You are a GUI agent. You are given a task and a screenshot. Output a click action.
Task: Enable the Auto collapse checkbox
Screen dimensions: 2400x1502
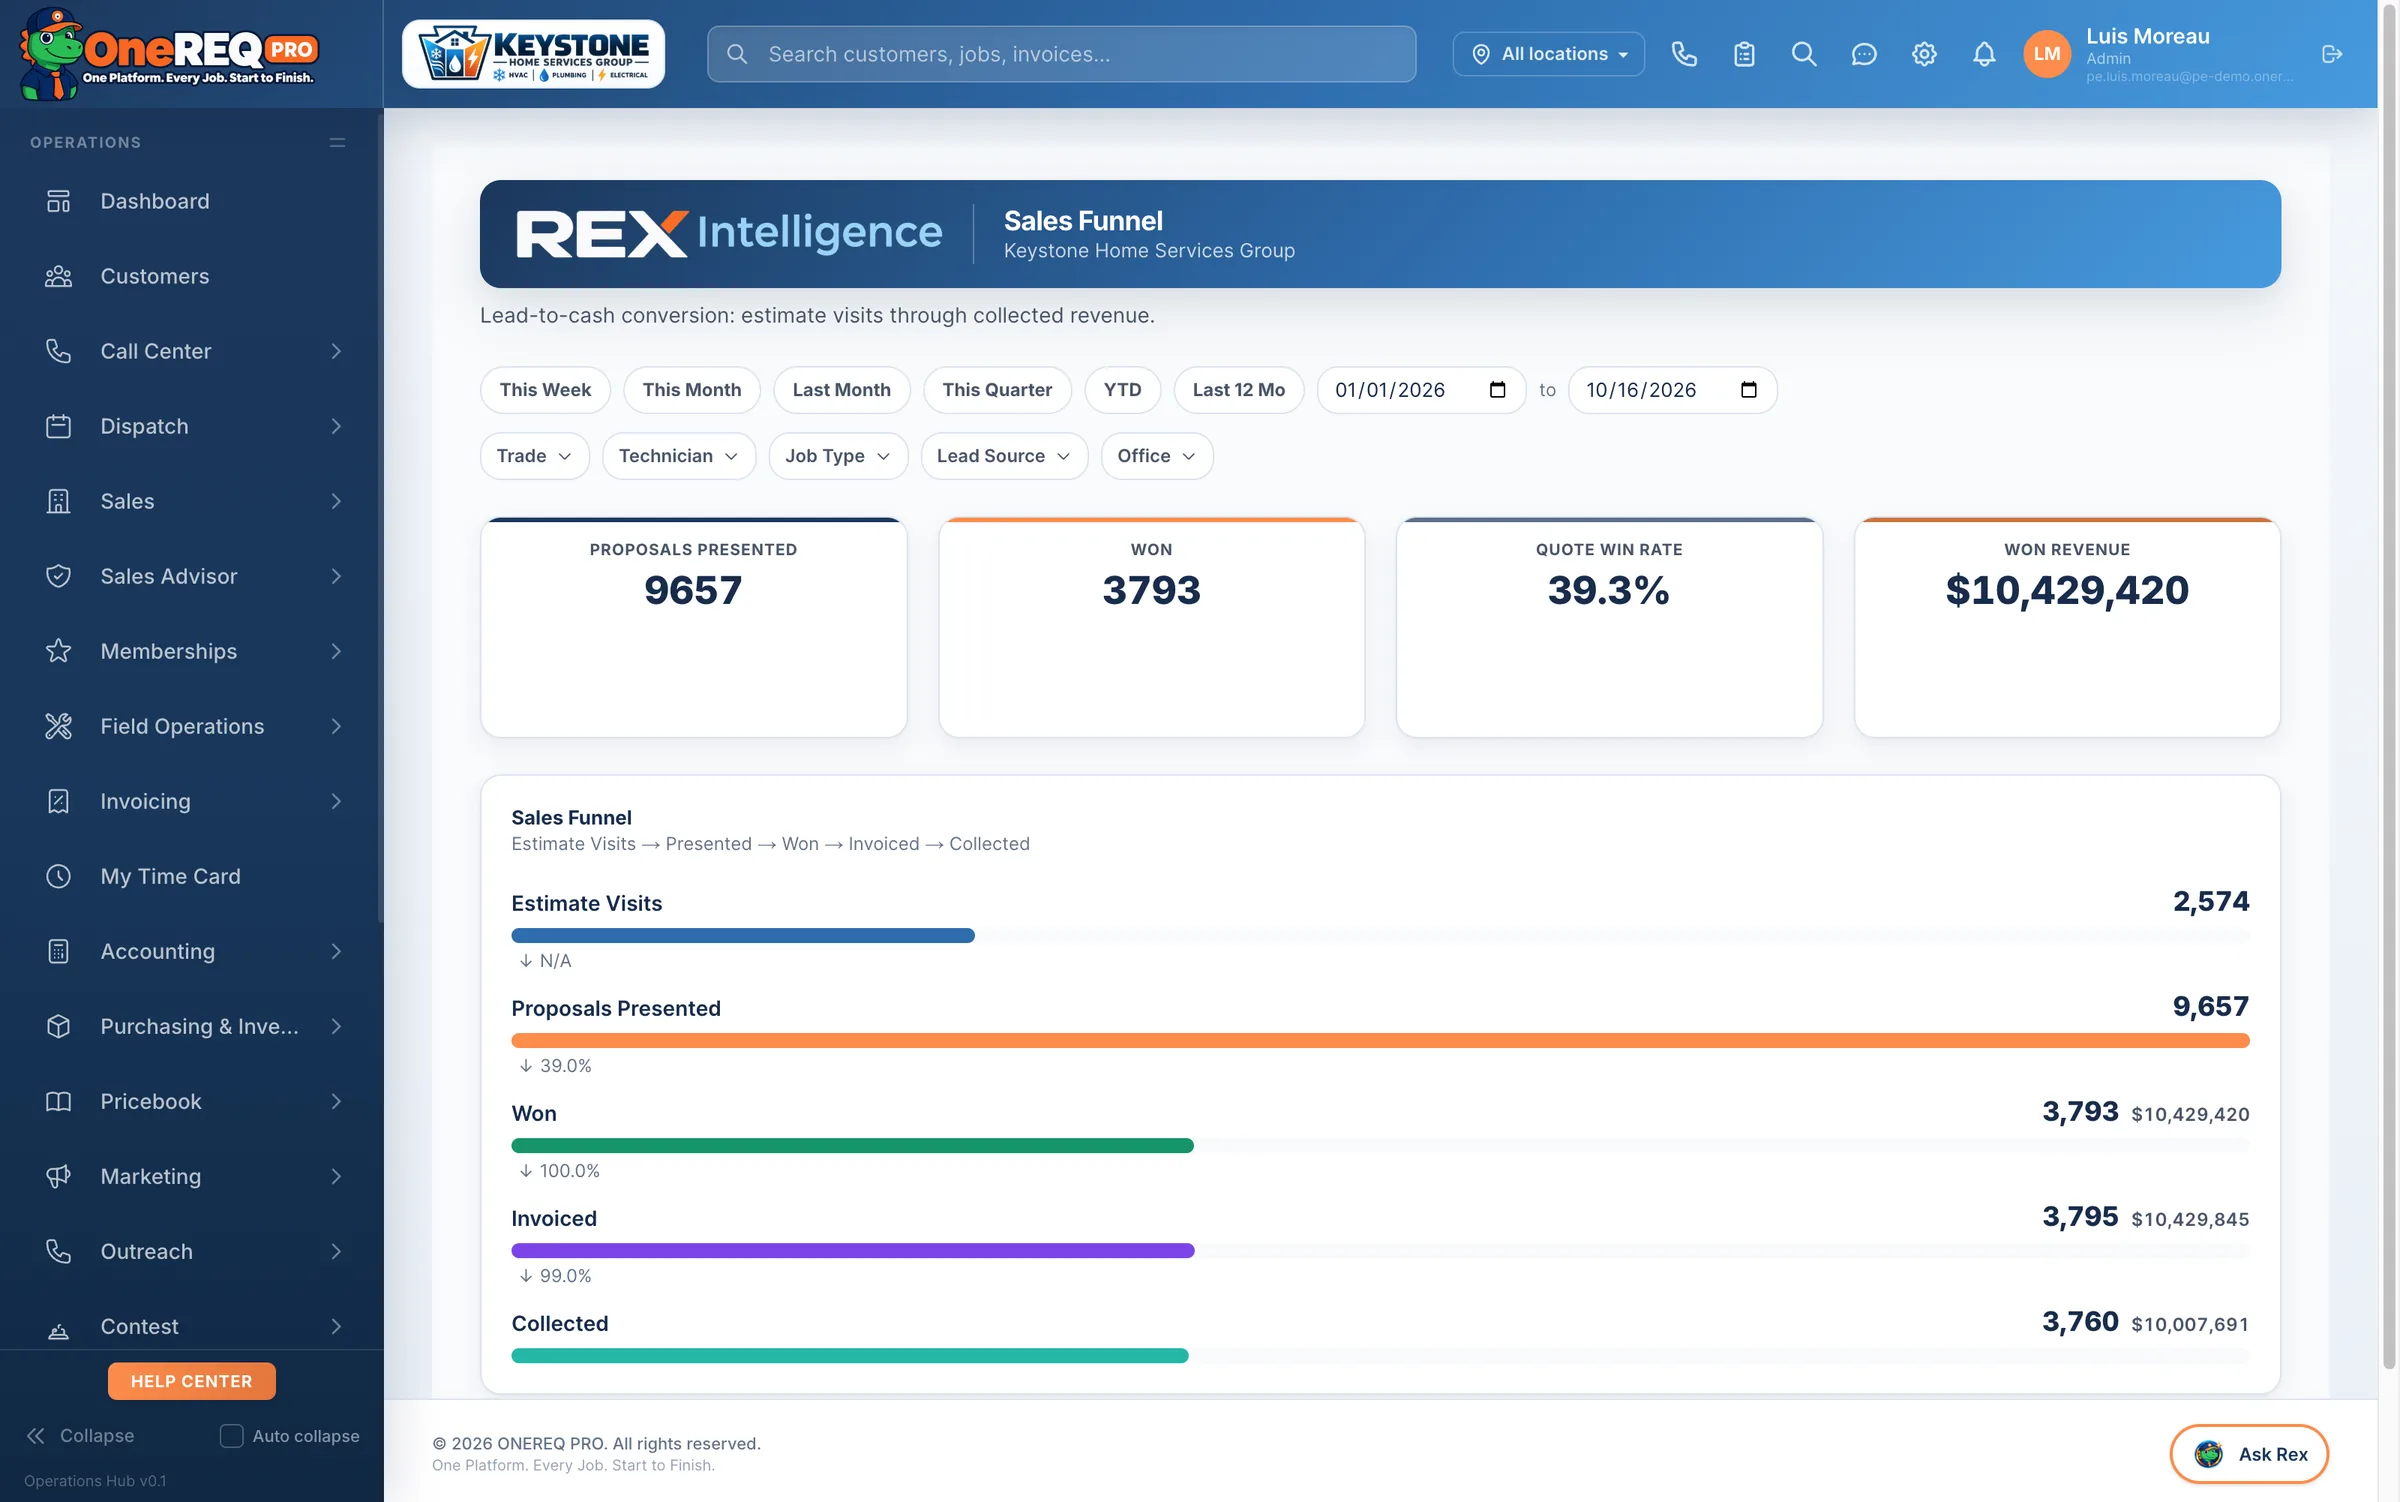coord(231,1436)
